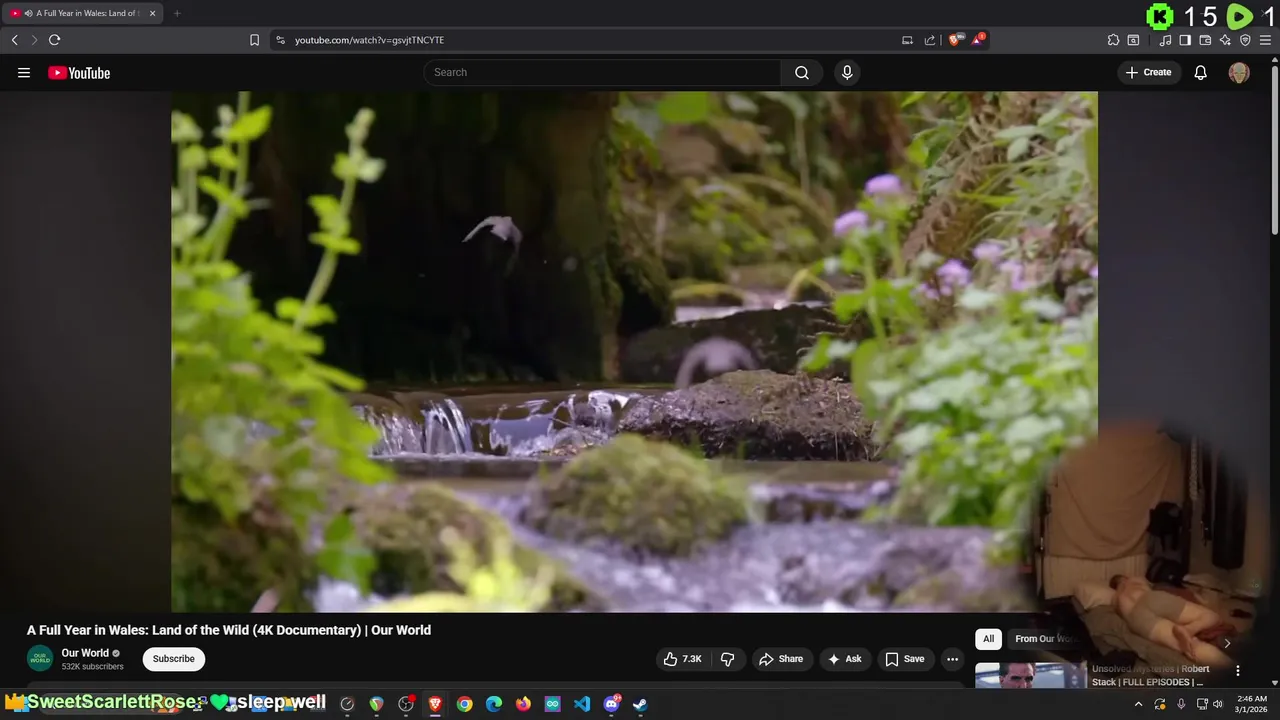Subscribe to the Our World channel

coord(174,659)
